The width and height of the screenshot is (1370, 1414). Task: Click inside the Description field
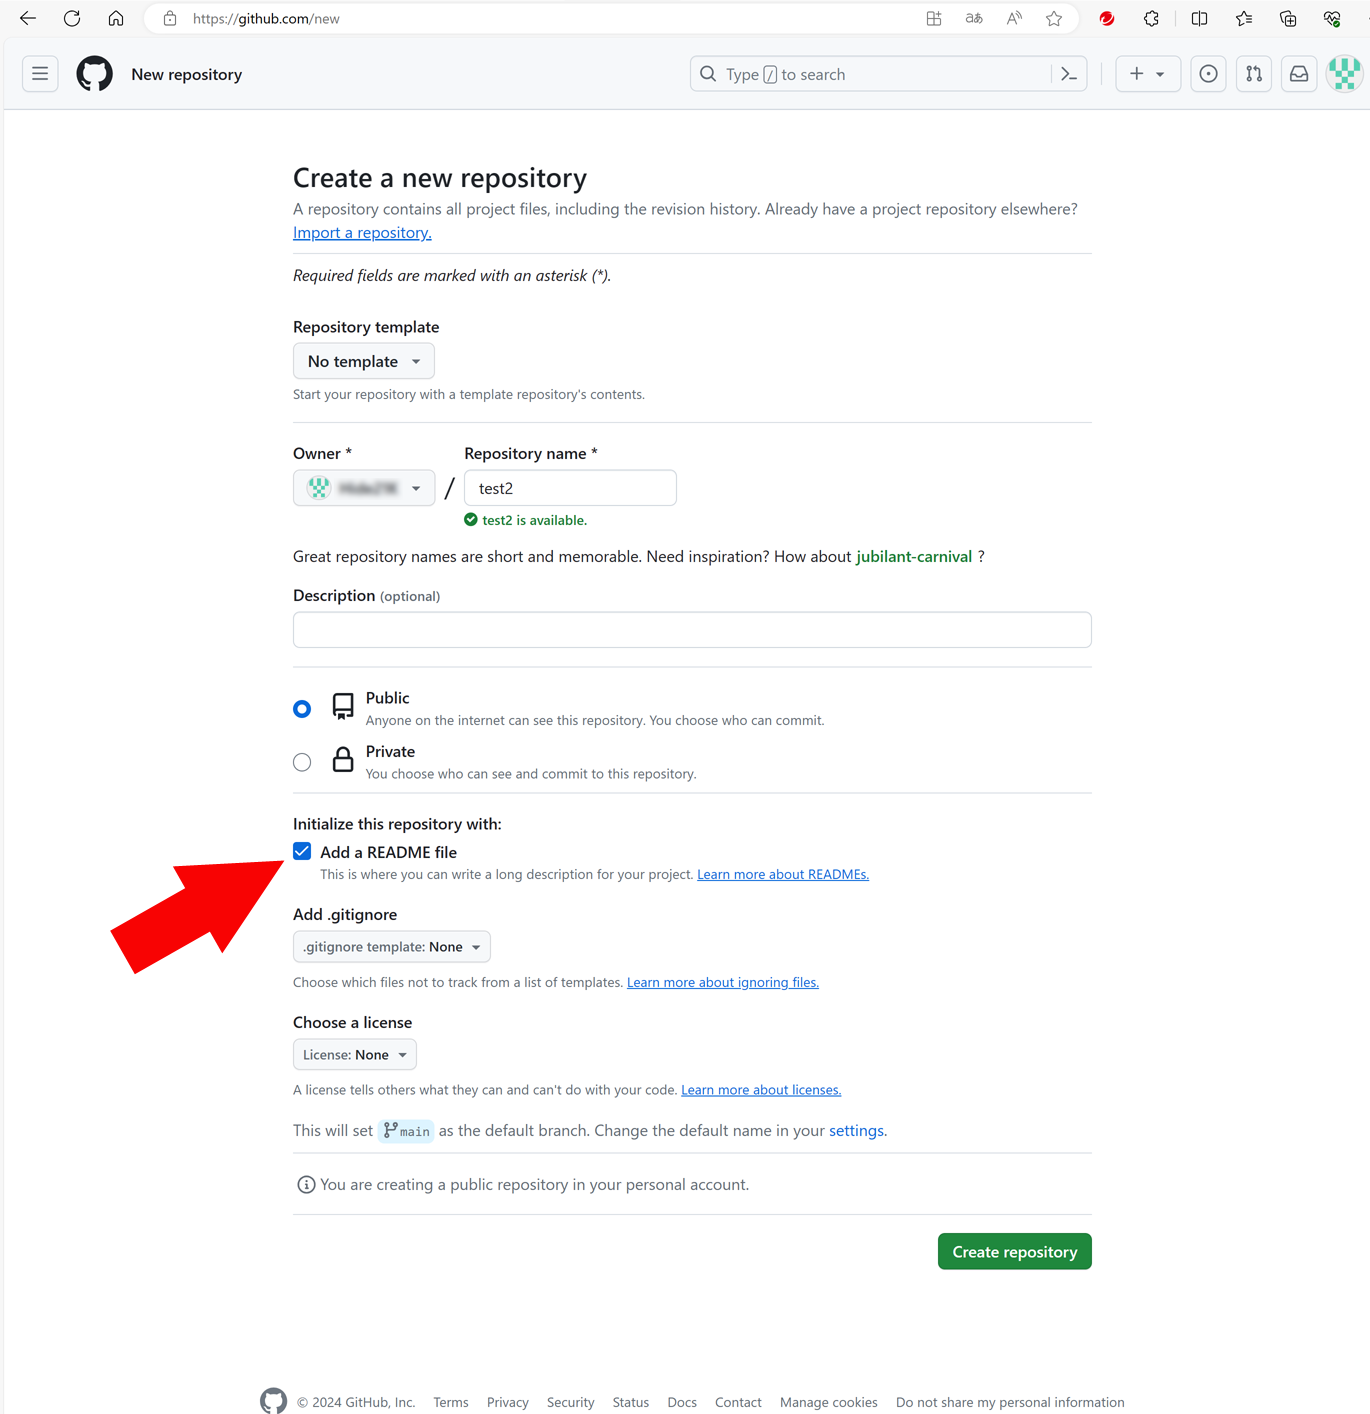691,629
